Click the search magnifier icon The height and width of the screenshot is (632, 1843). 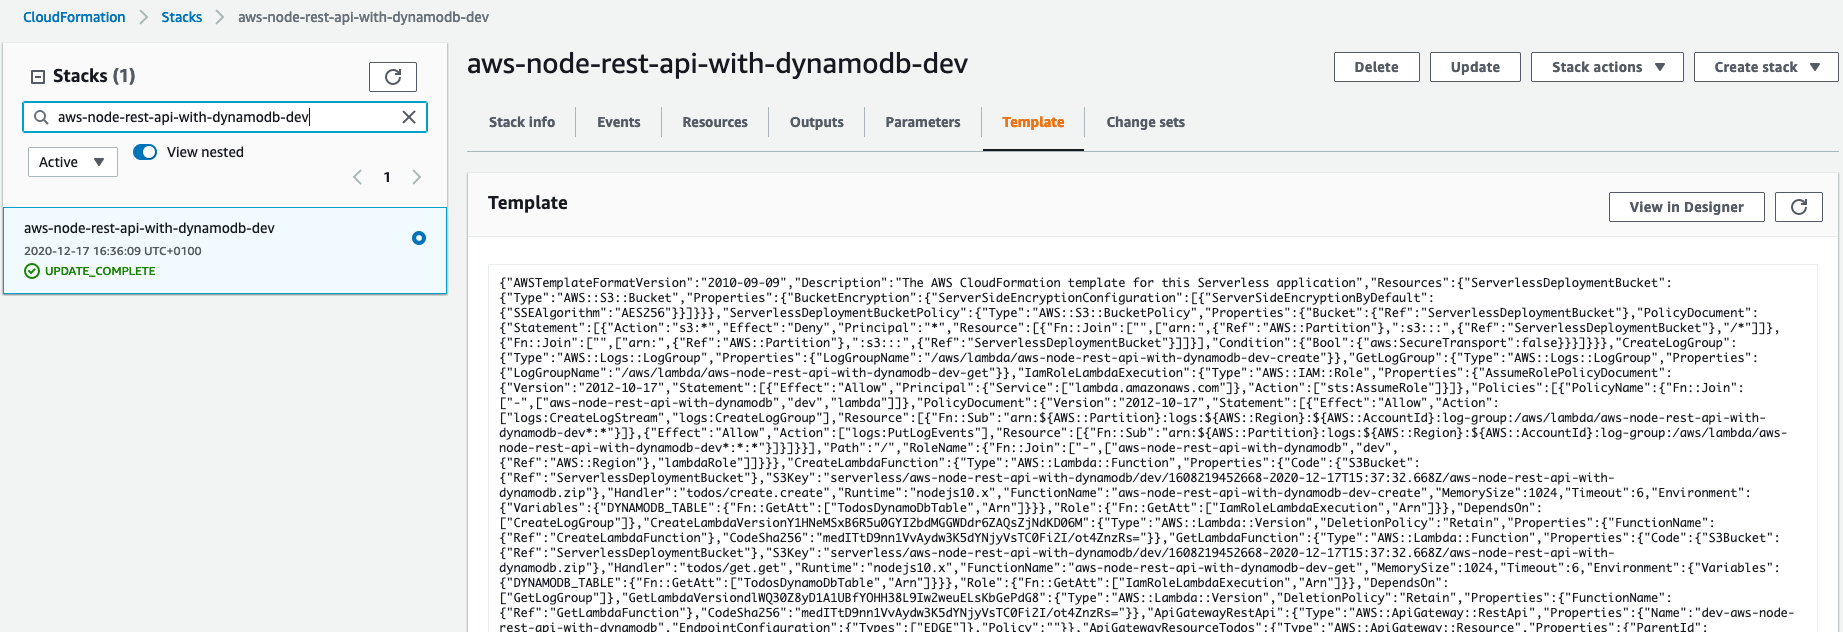click(x=41, y=117)
